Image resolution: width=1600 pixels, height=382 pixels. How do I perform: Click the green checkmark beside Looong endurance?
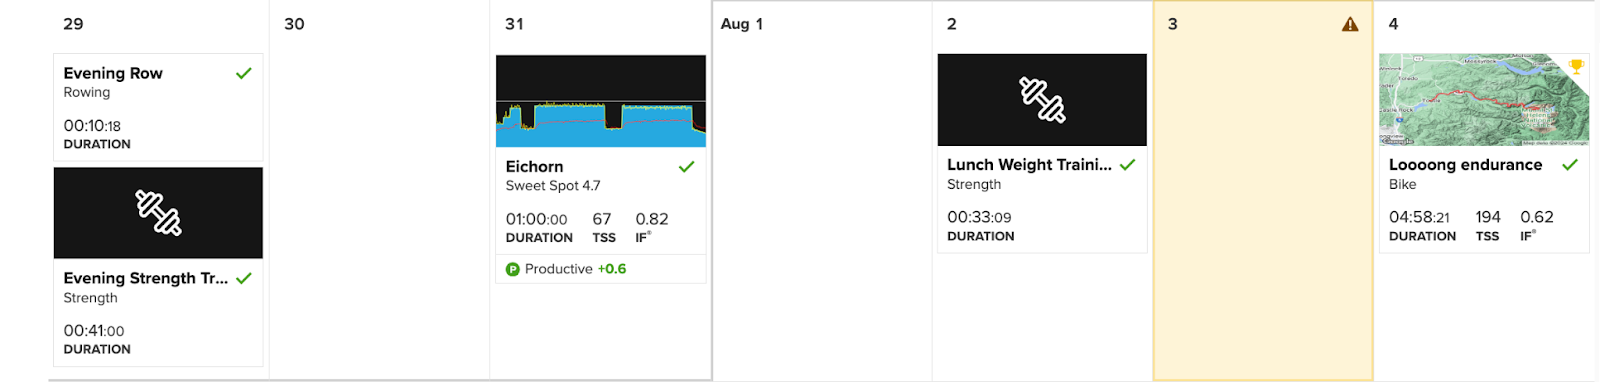(1570, 165)
